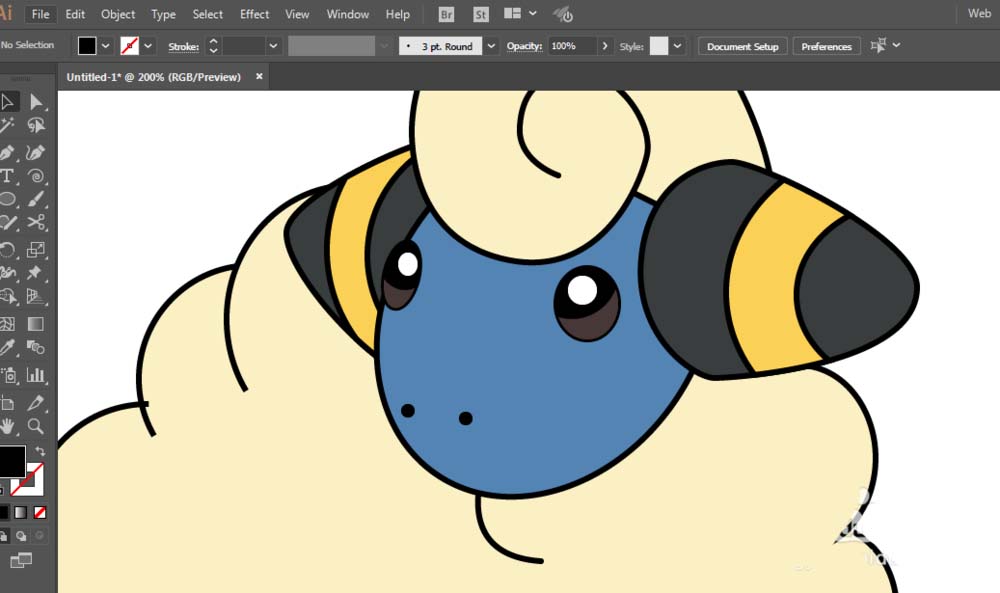Activate the Eyedropper tool
The image size is (1000, 593).
click(x=8, y=348)
